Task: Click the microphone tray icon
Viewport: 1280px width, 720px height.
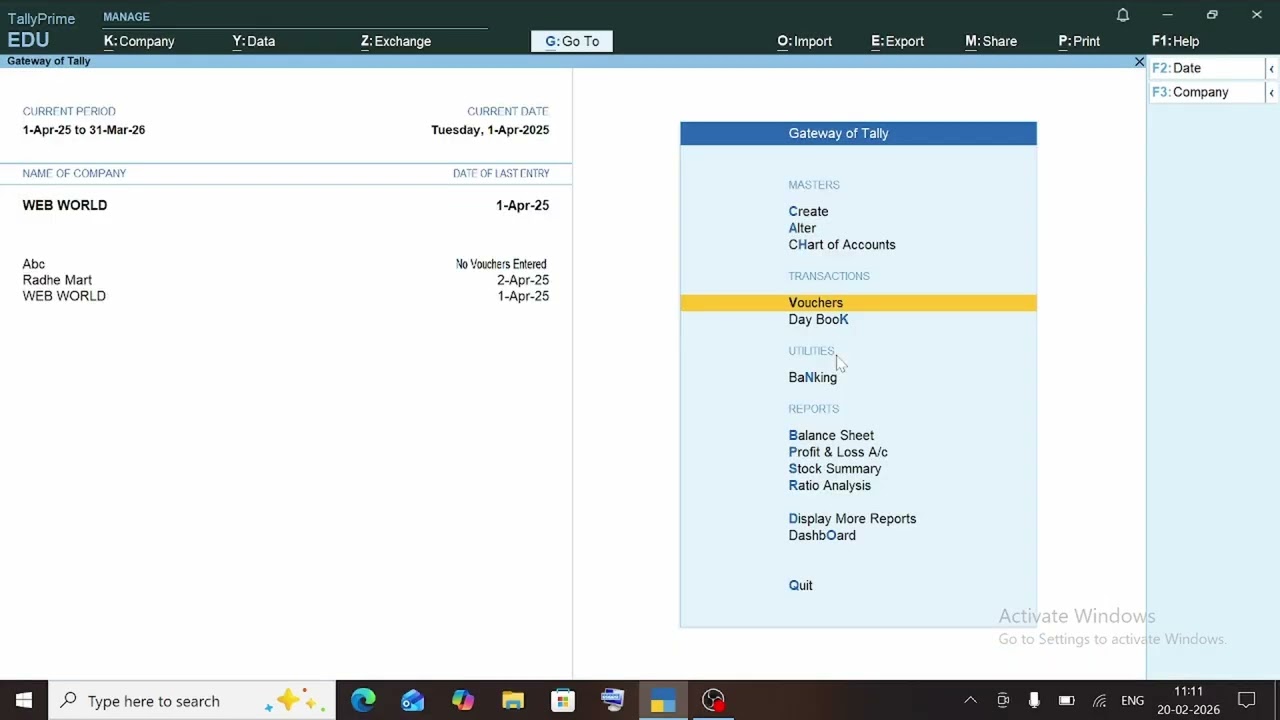Action: click(1034, 701)
